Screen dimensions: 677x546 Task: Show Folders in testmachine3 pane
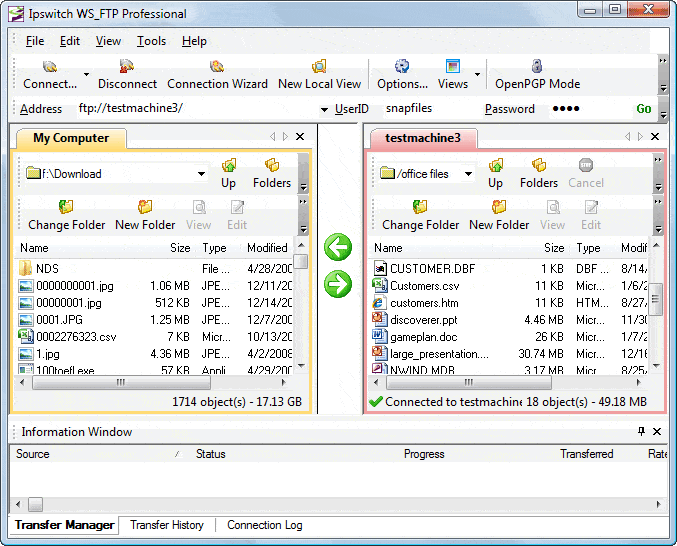(x=539, y=174)
